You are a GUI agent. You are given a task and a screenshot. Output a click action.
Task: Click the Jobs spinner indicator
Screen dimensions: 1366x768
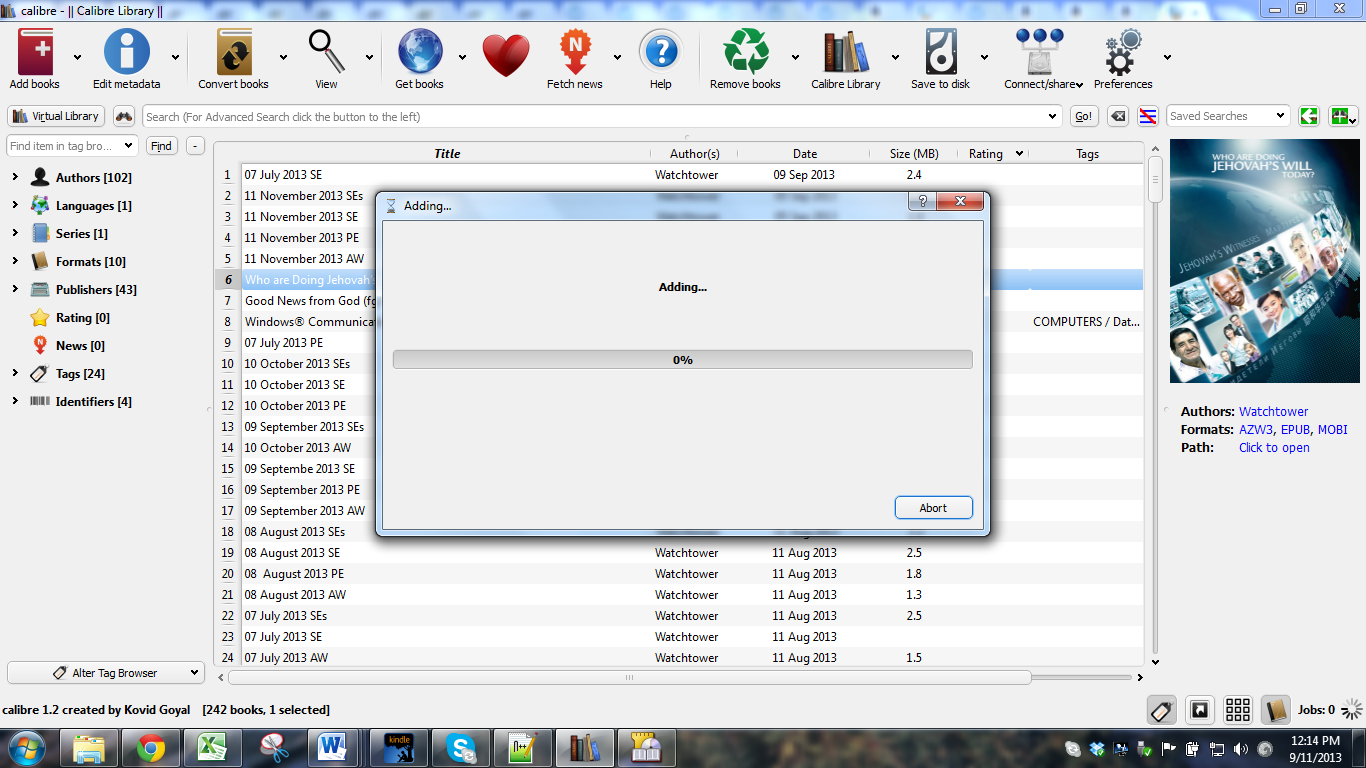1352,710
